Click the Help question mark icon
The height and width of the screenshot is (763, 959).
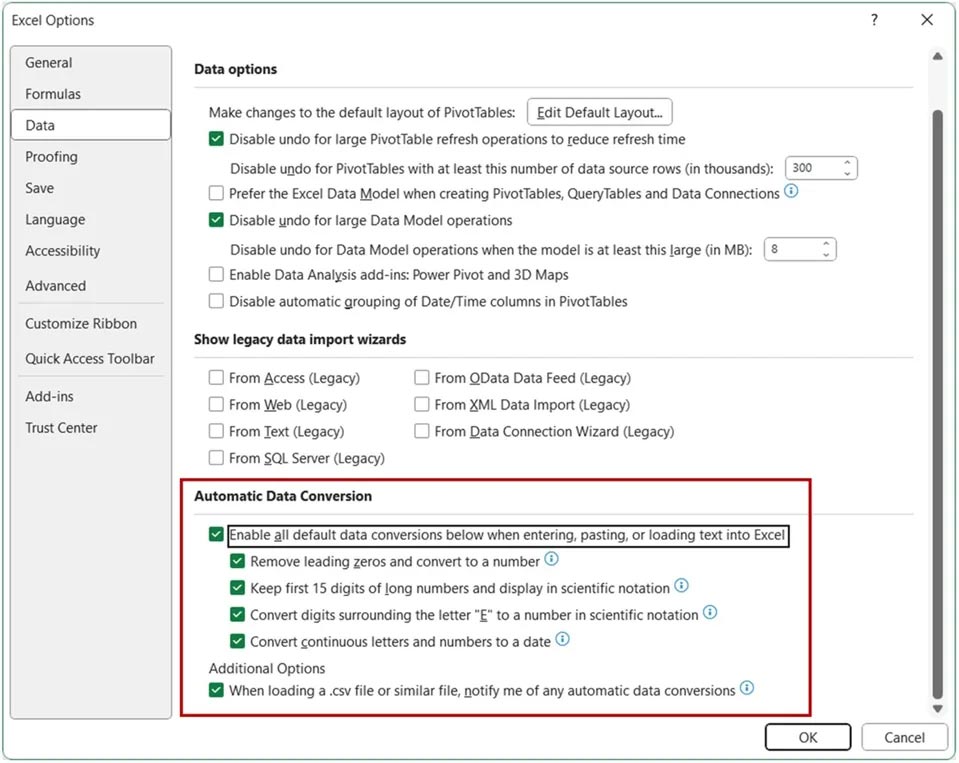(x=873, y=19)
